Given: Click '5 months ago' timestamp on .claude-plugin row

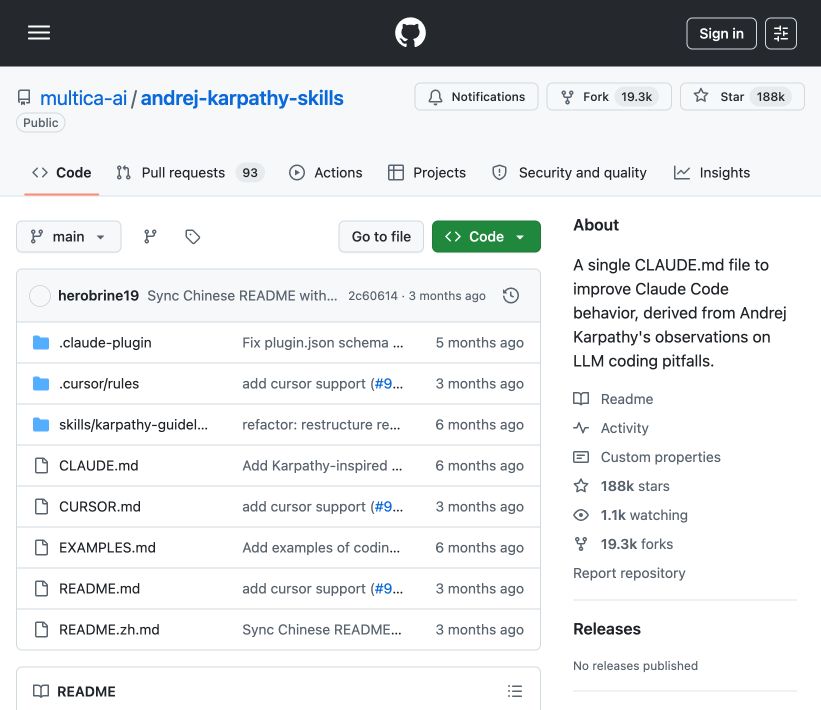Looking at the screenshot, I should [x=479, y=342].
